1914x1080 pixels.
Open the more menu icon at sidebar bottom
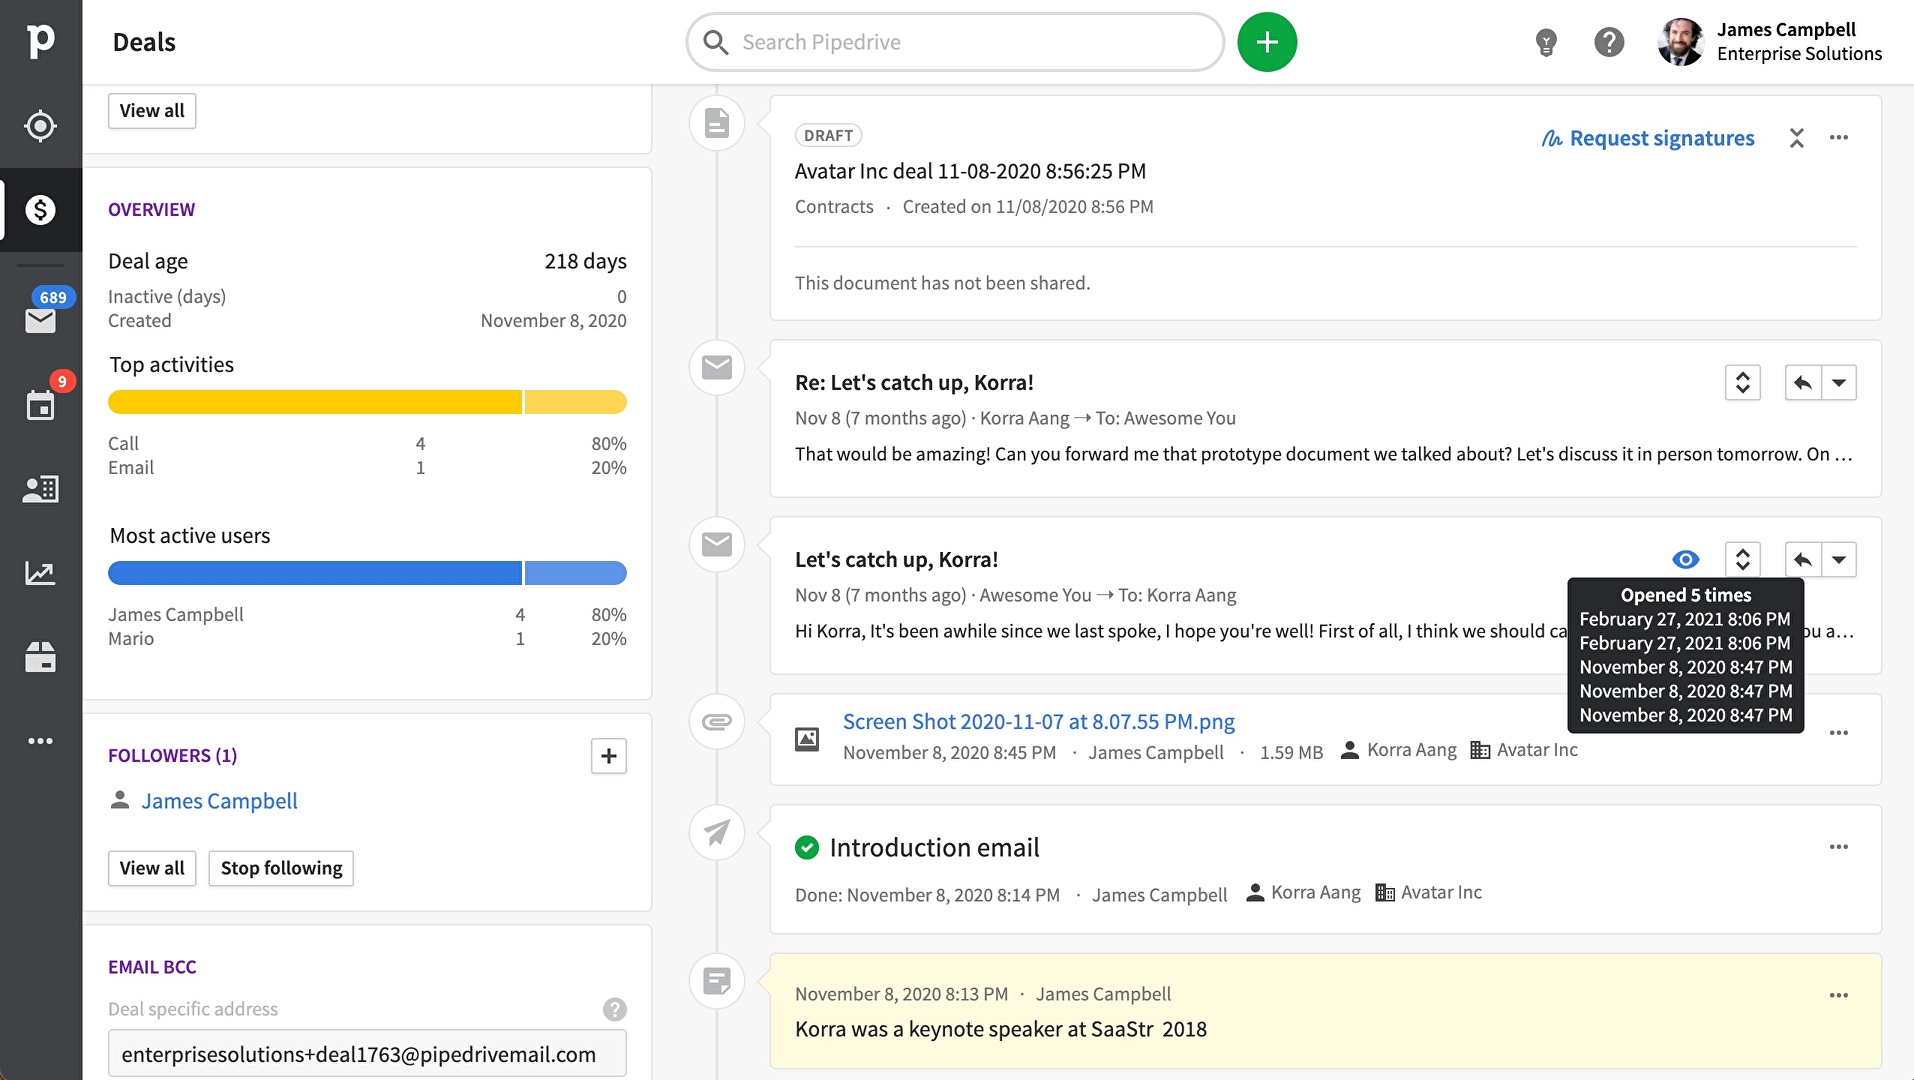41,741
